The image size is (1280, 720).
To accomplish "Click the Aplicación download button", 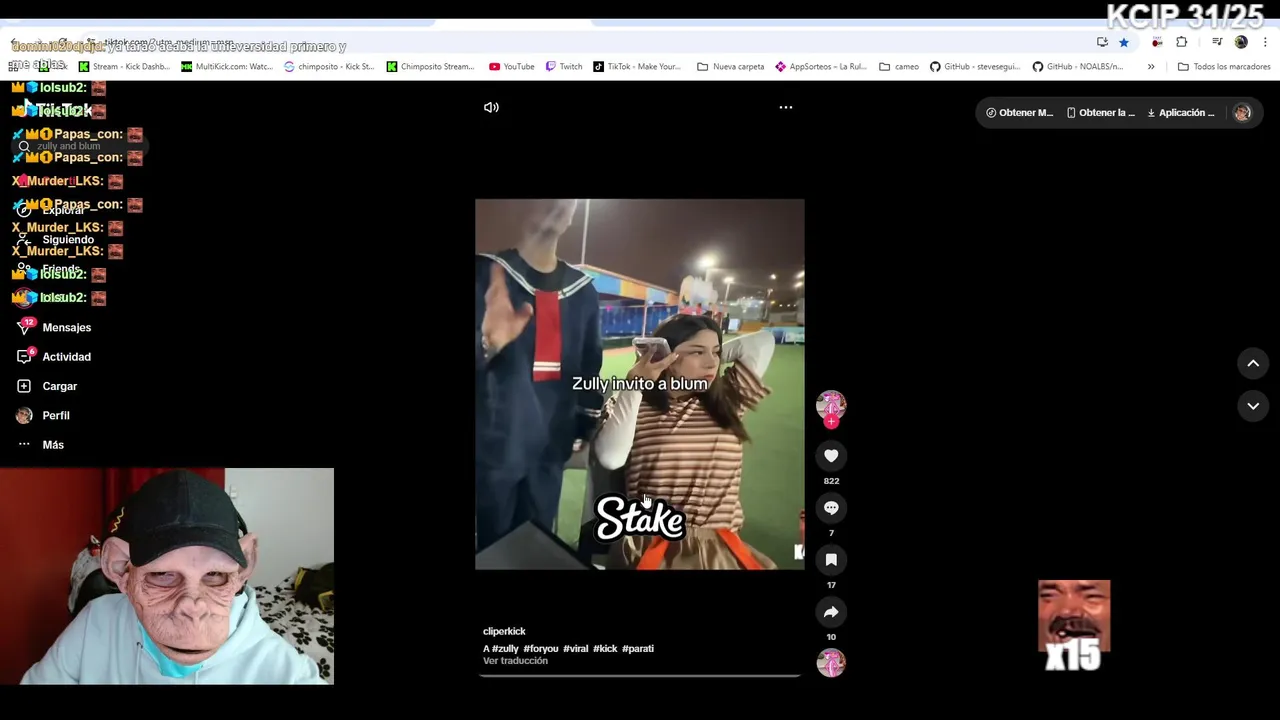I will point(1181,113).
